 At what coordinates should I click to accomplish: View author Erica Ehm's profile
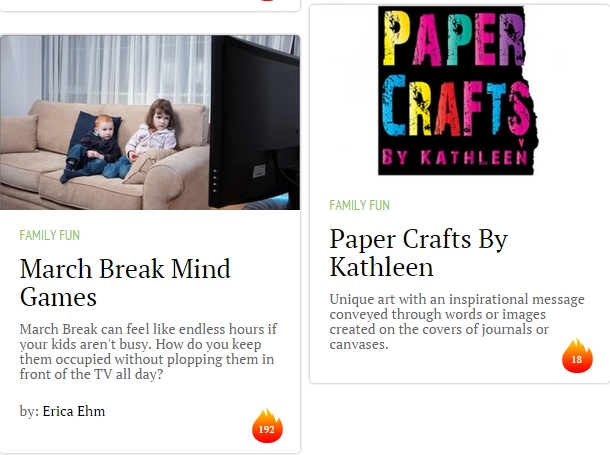pyautogui.click(x=74, y=411)
